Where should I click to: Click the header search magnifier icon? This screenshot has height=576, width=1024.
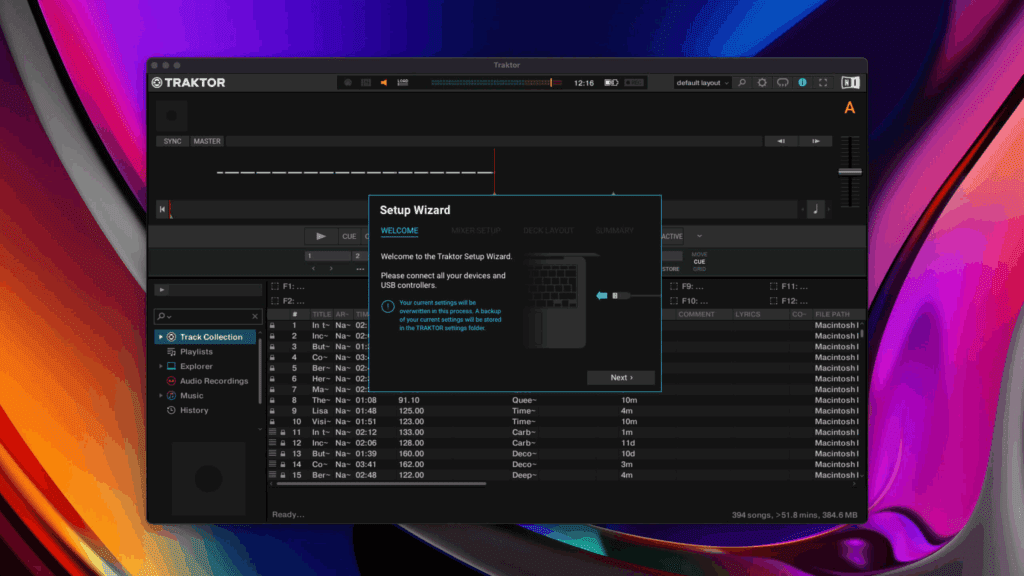click(742, 83)
